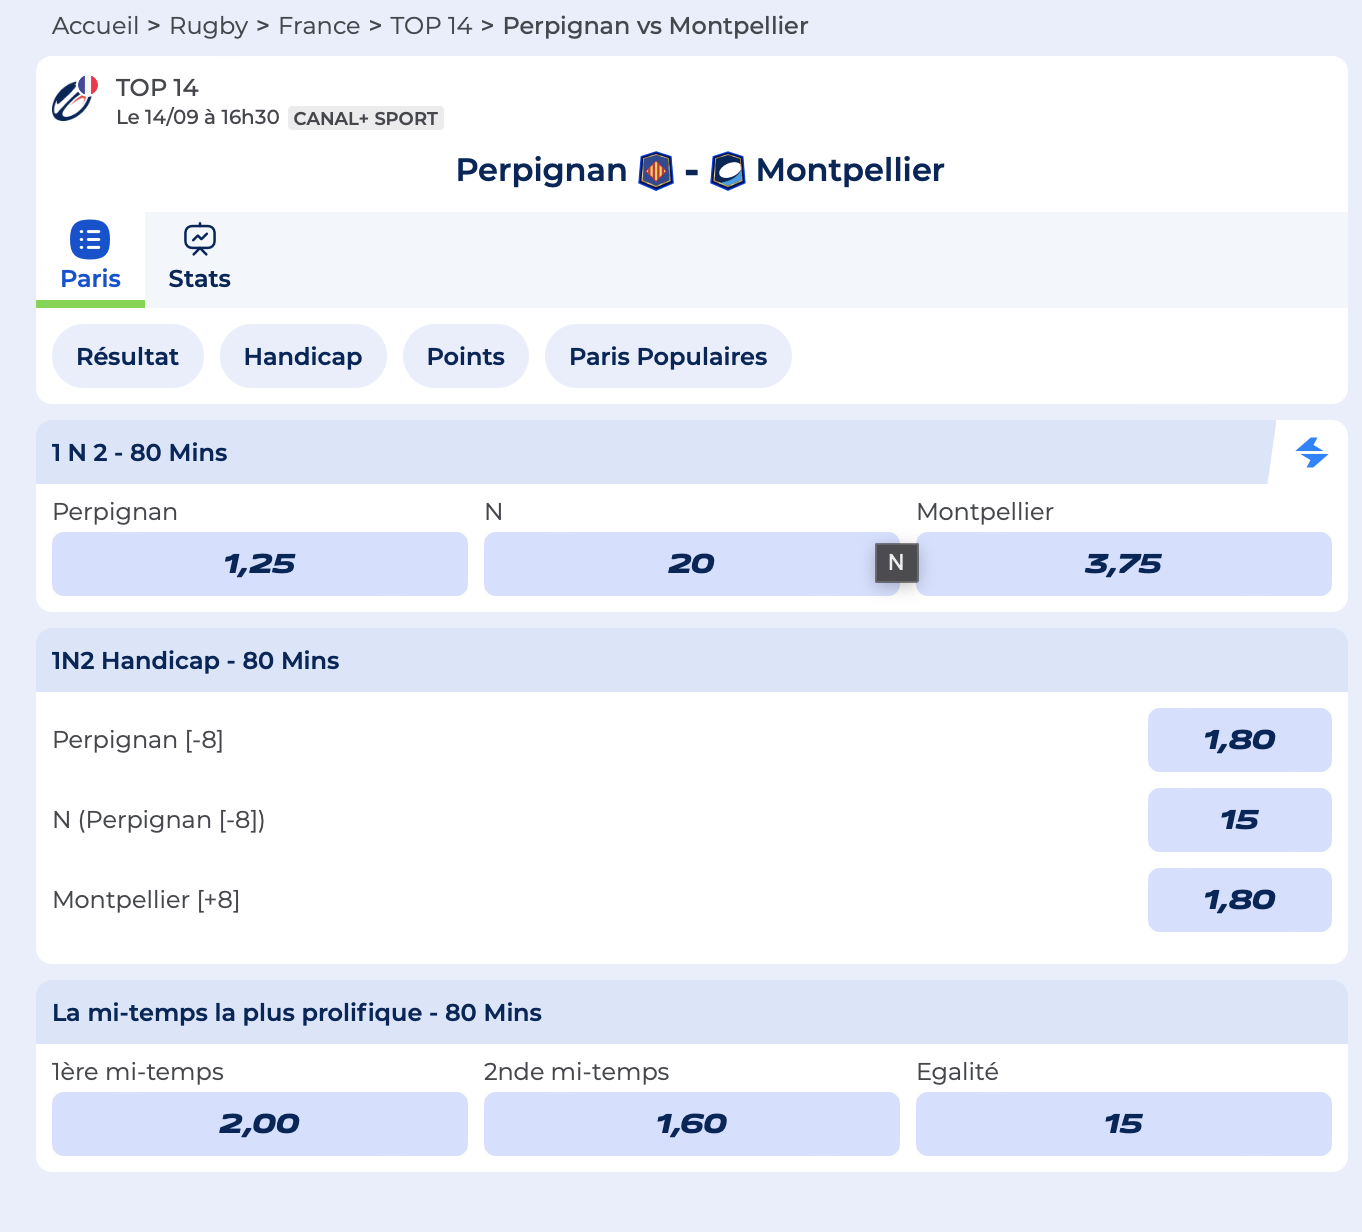Click the 'Egalité' label

[x=957, y=1072]
